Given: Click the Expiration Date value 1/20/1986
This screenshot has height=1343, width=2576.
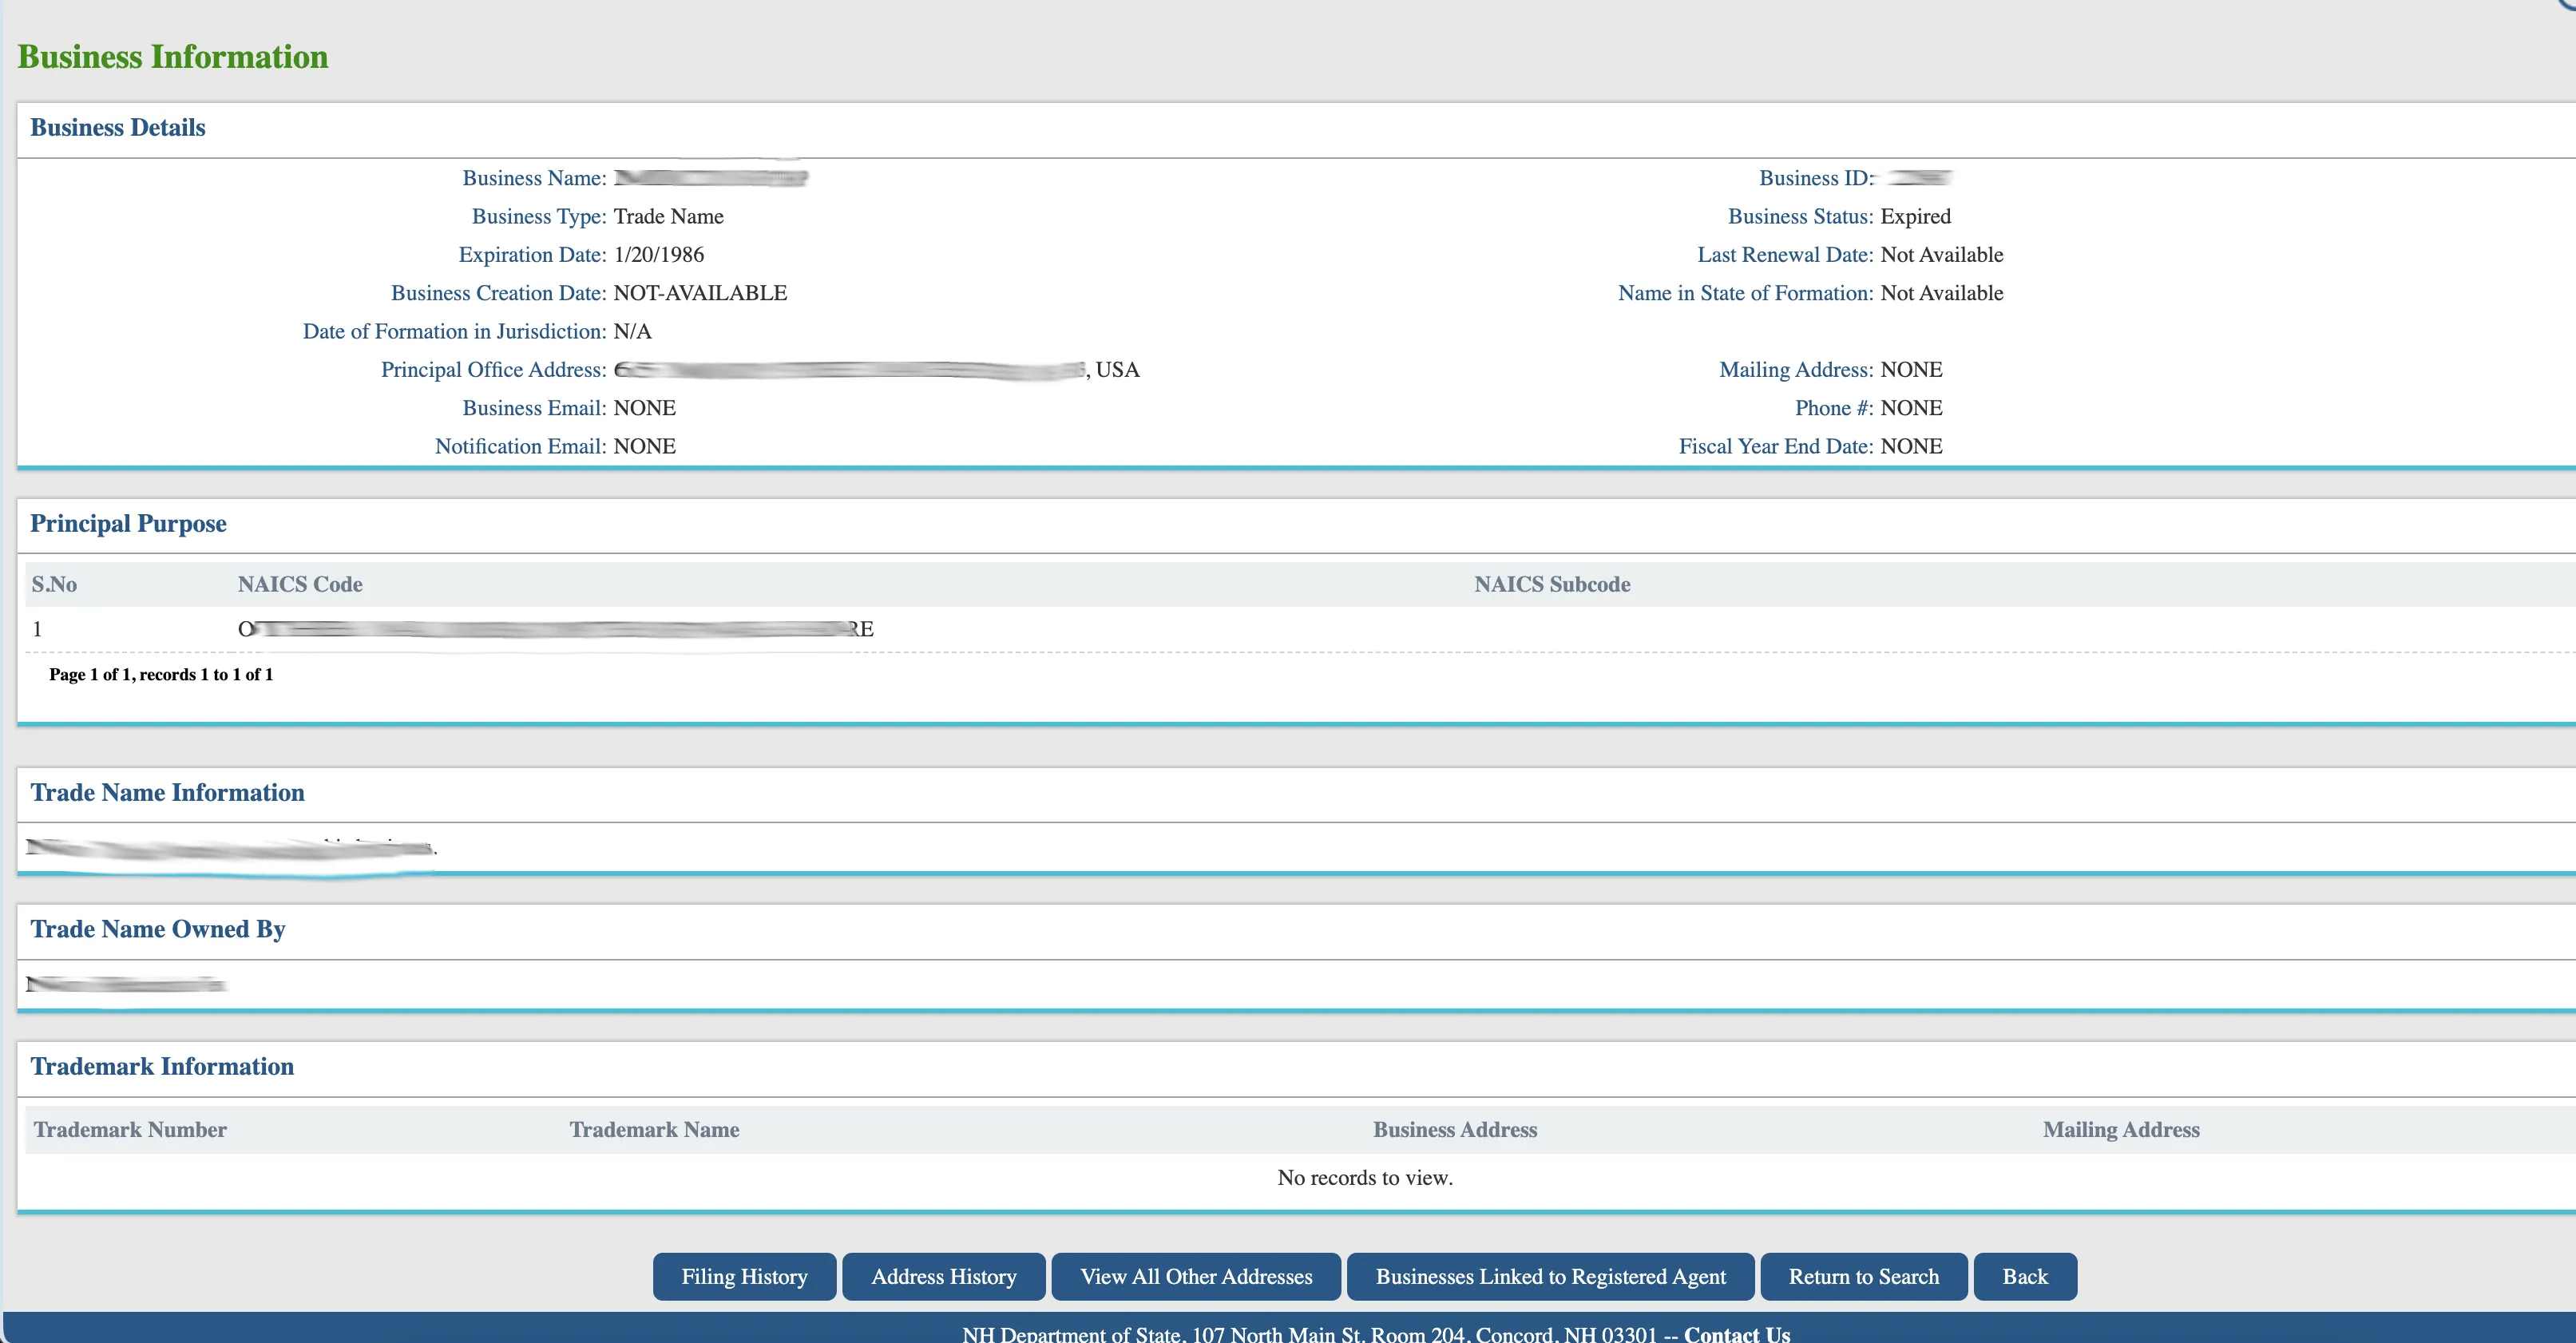Looking at the screenshot, I should [x=659, y=254].
